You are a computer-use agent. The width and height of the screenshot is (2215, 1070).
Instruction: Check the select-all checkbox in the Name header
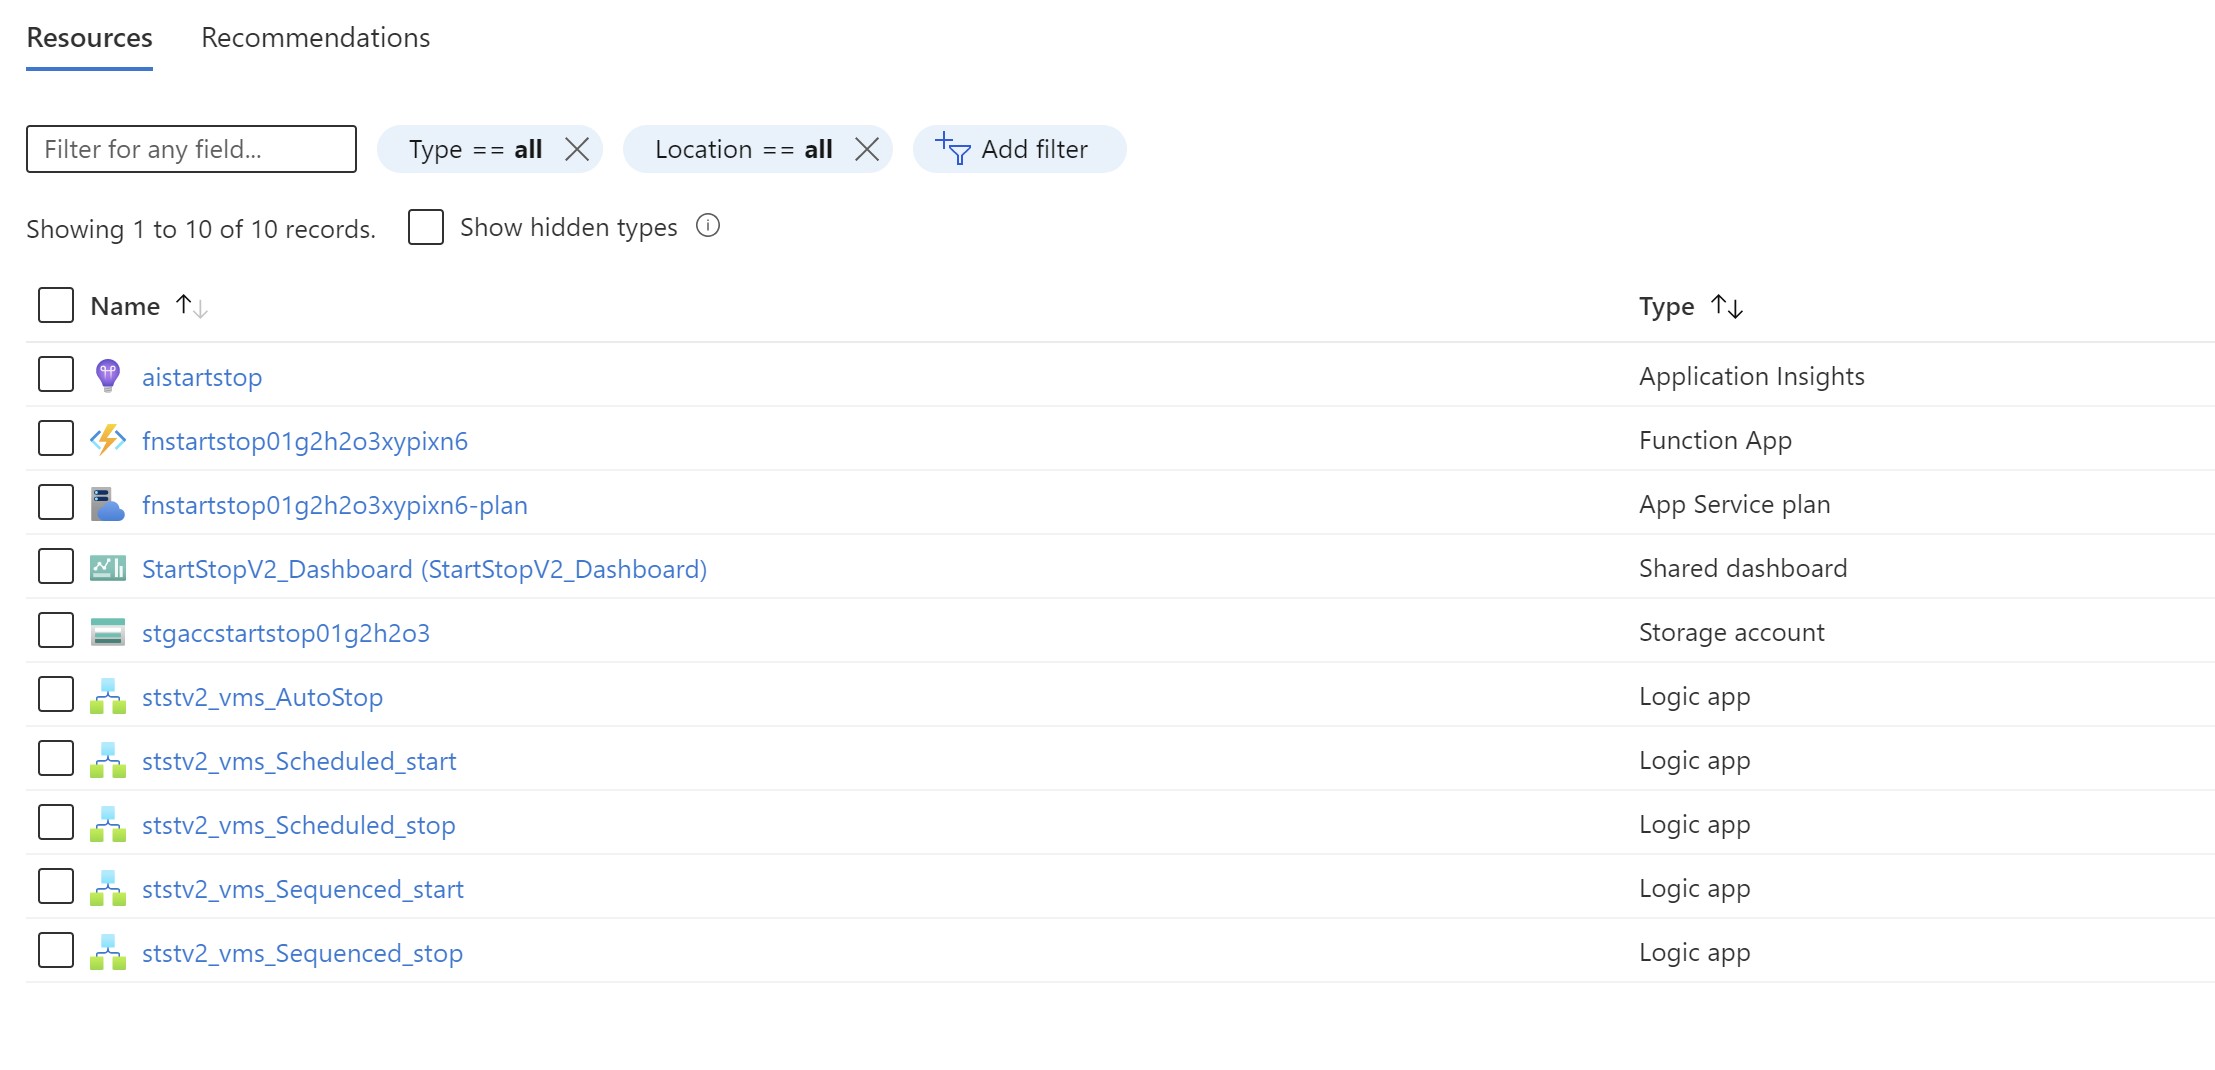(56, 305)
